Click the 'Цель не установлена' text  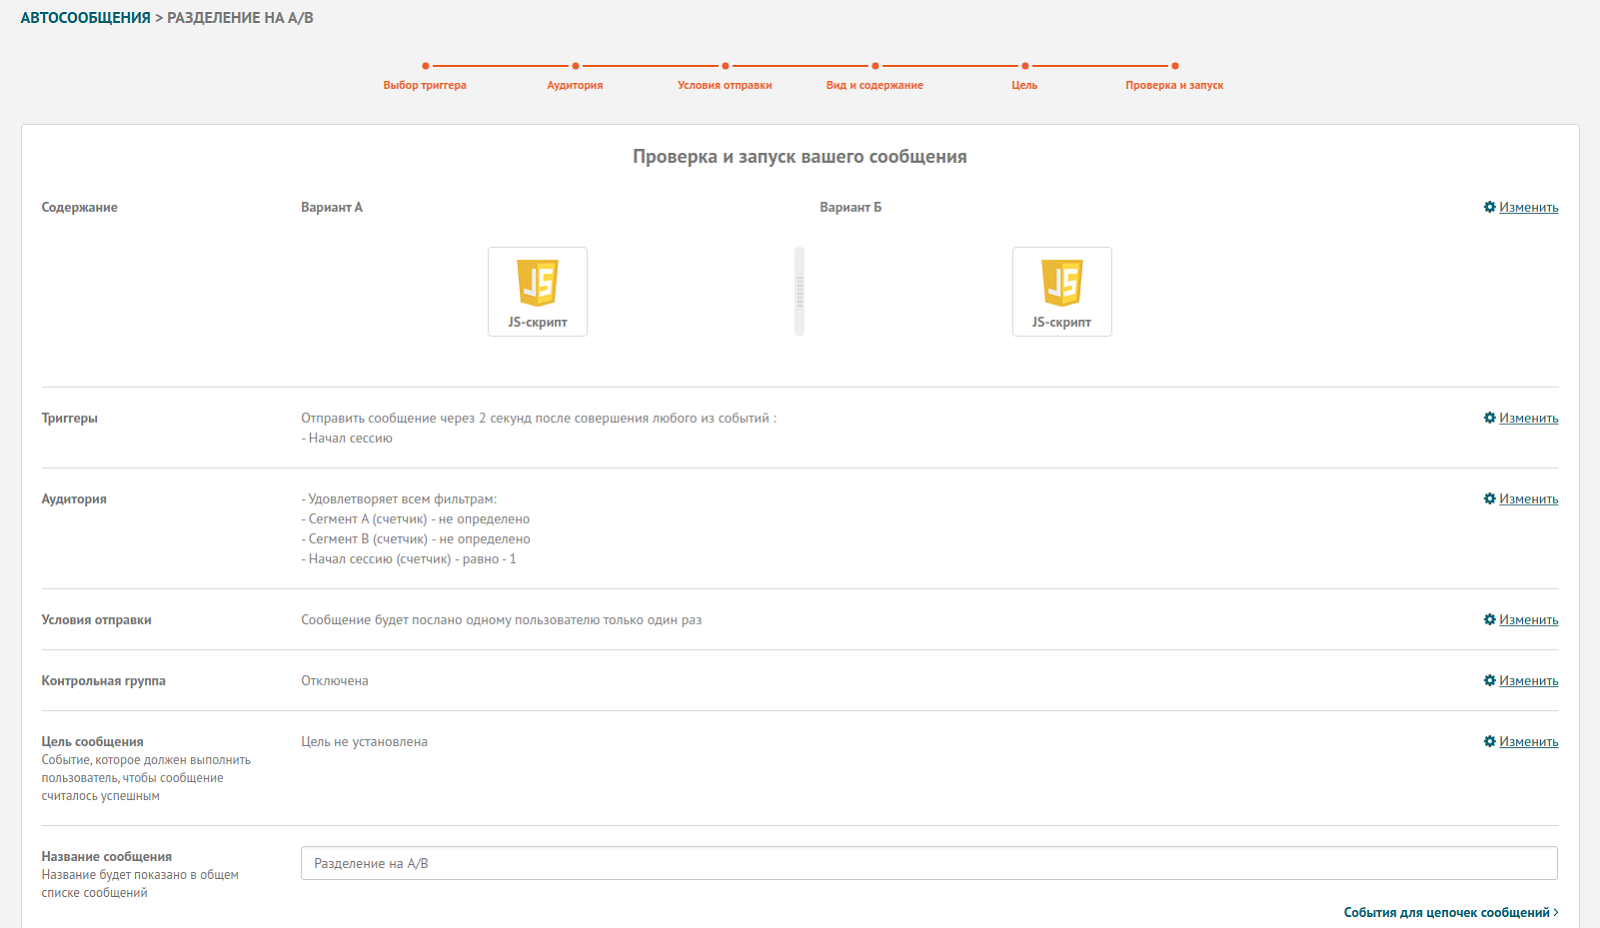[x=364, y=742]
